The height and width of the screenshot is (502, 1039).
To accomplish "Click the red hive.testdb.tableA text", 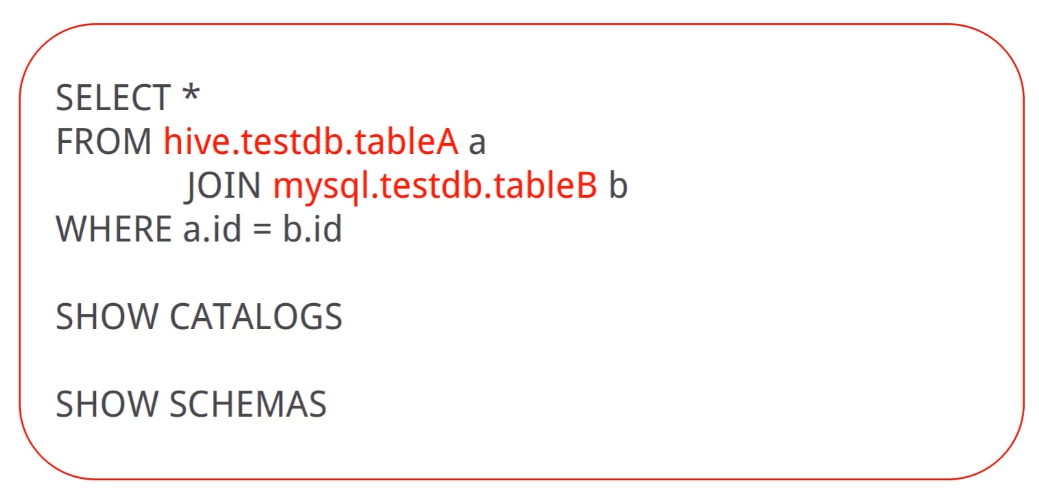I will 311,142.
